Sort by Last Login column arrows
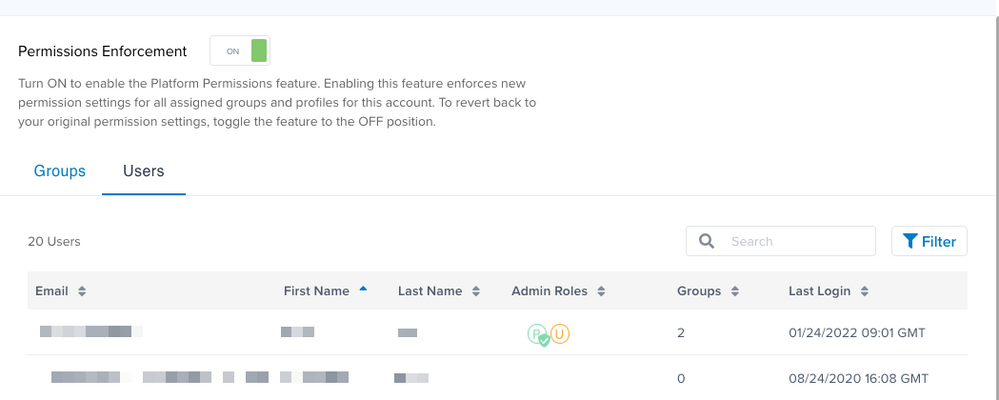 point(865,291)
